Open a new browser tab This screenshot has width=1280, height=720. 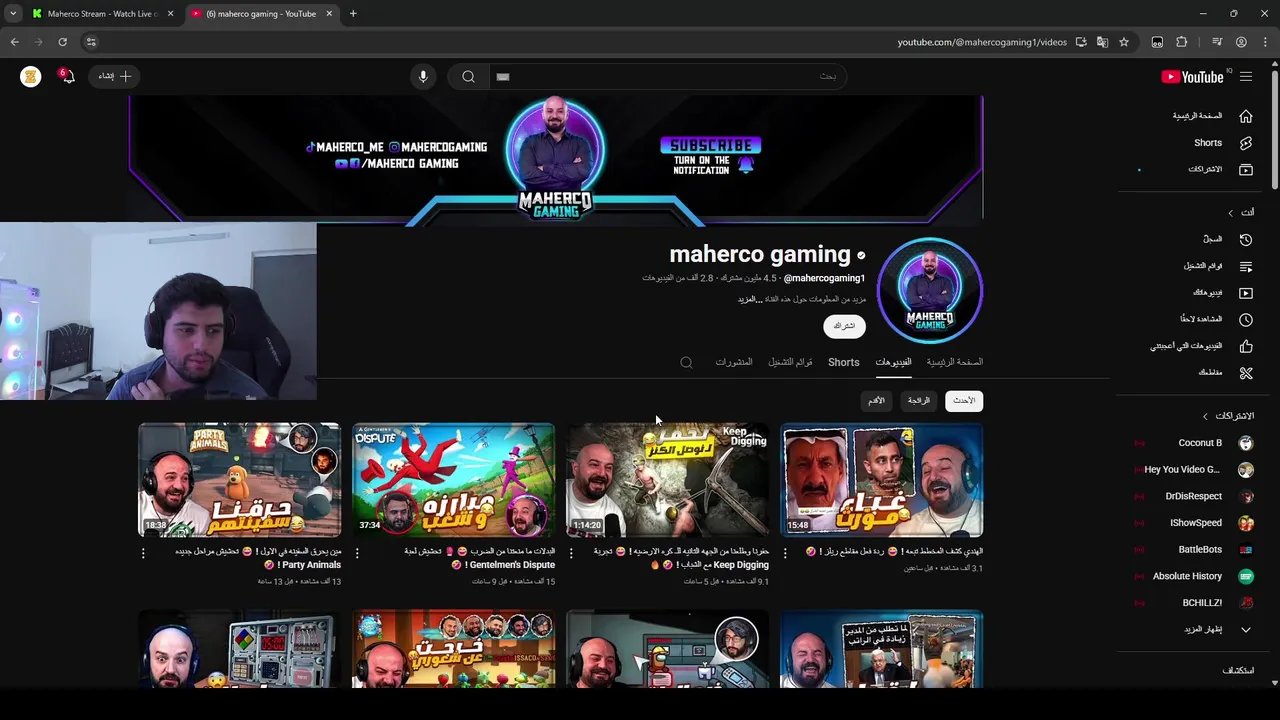353,14
